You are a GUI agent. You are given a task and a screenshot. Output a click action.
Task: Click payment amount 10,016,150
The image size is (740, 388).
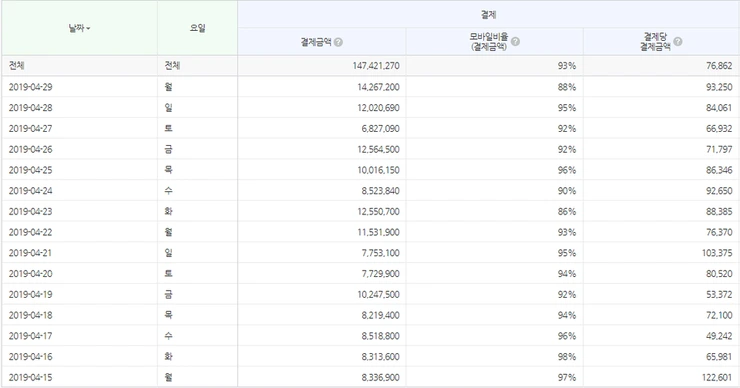(x=378, y=170)
